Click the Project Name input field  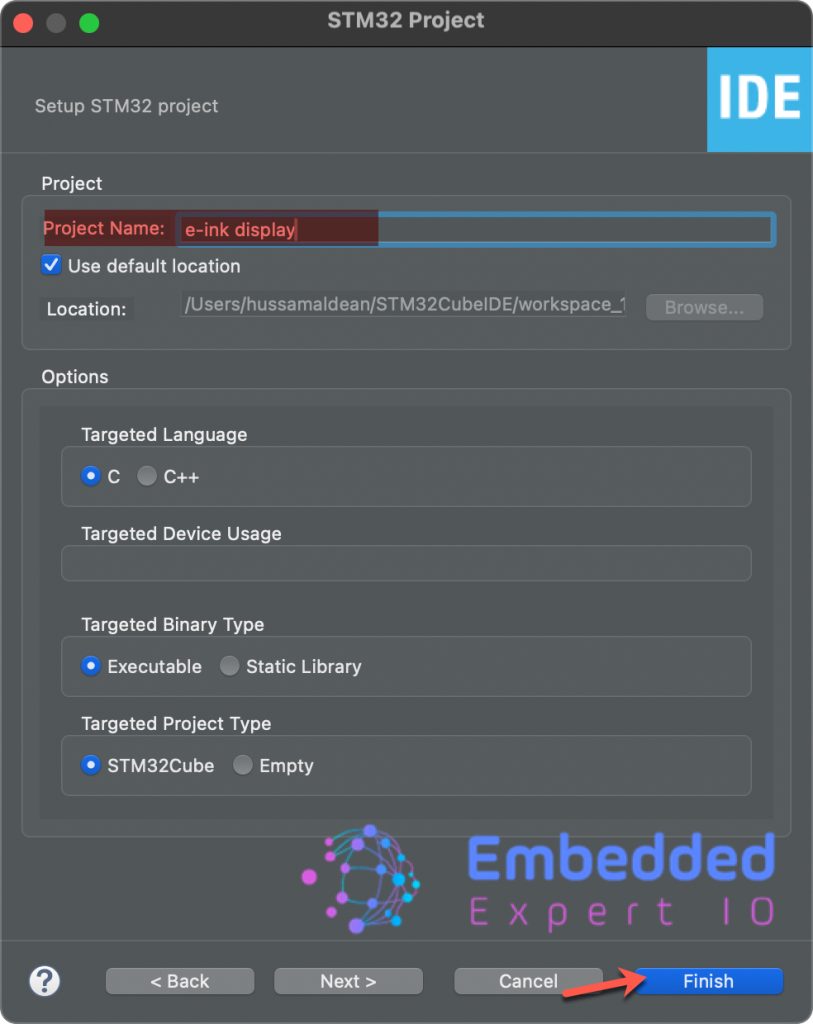point(476,229)
